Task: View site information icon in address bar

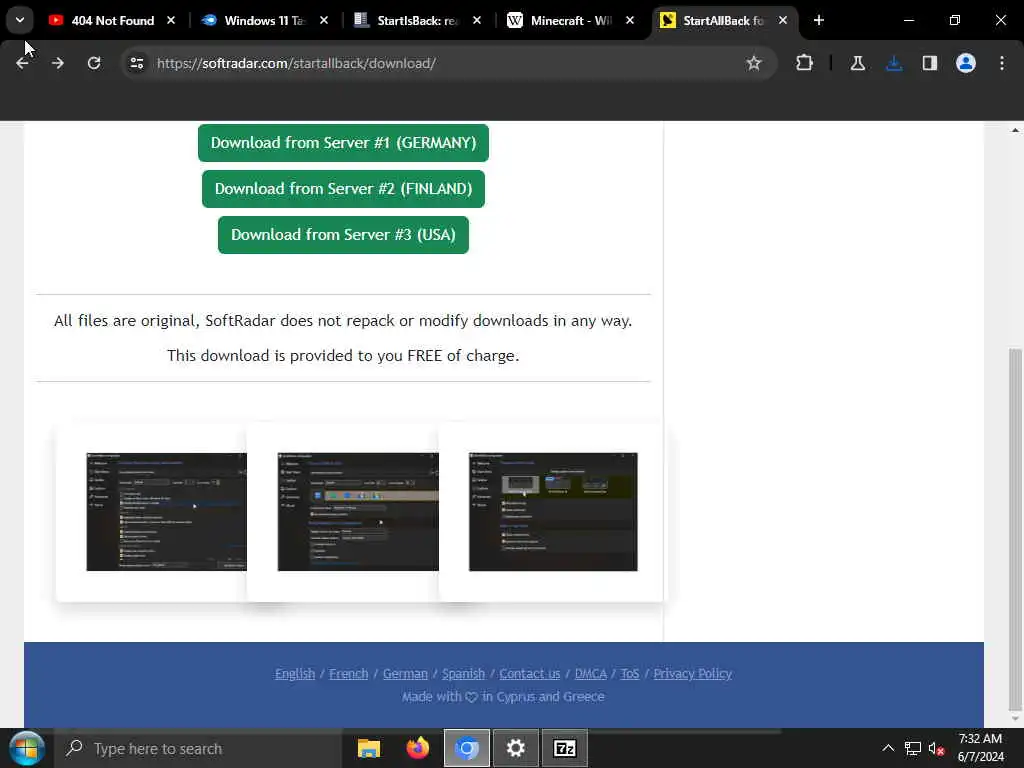Action: (x=137, y=63)
